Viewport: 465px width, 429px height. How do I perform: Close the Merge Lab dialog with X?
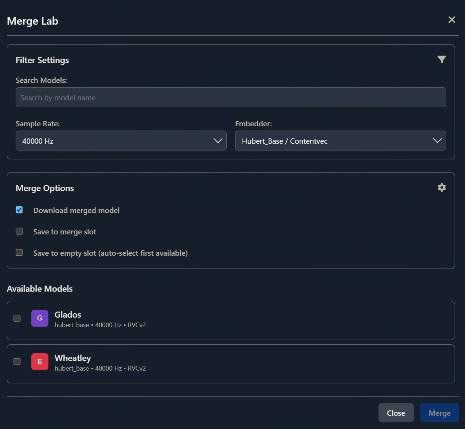[x=452, y=20]
